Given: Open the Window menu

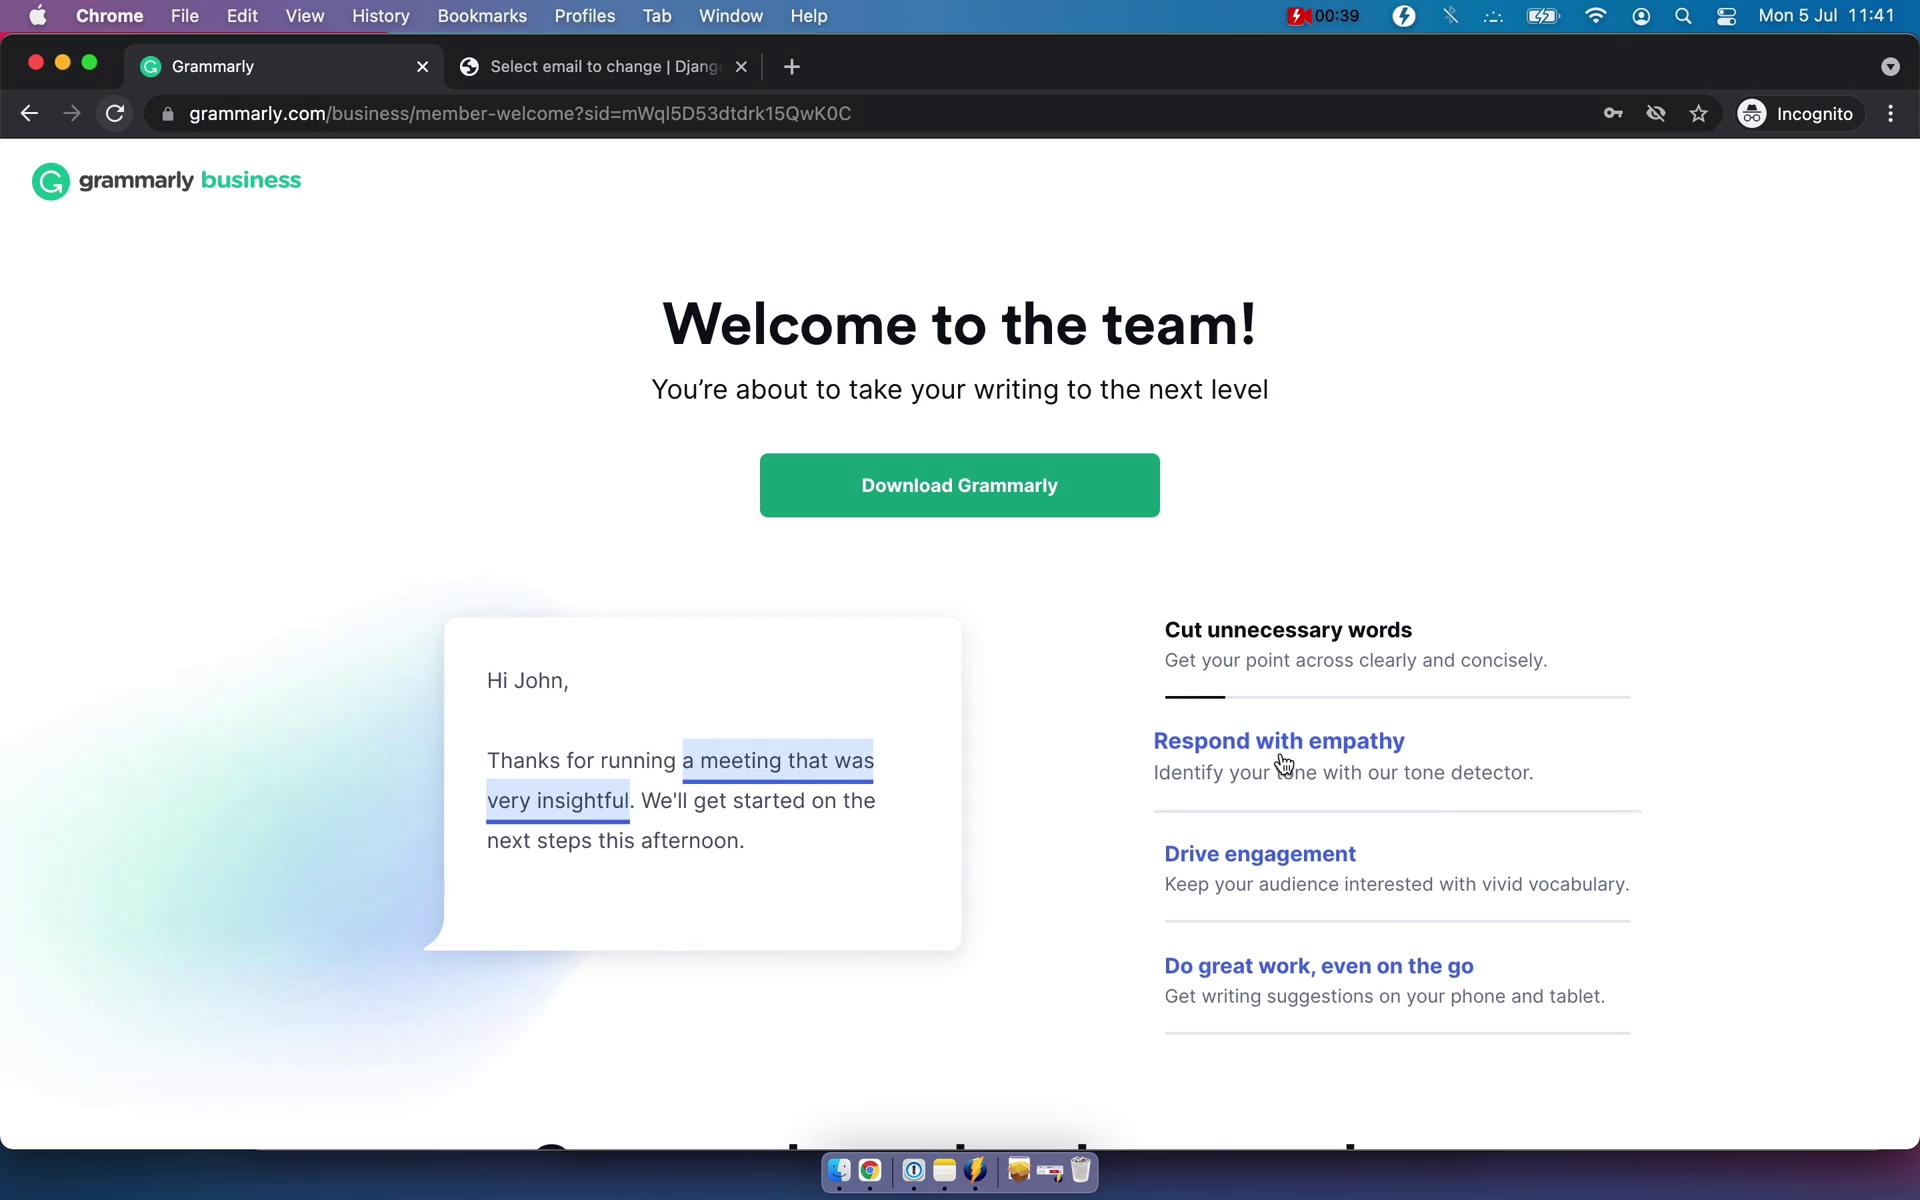Looking at the screenshot, I should coord(730,16).
